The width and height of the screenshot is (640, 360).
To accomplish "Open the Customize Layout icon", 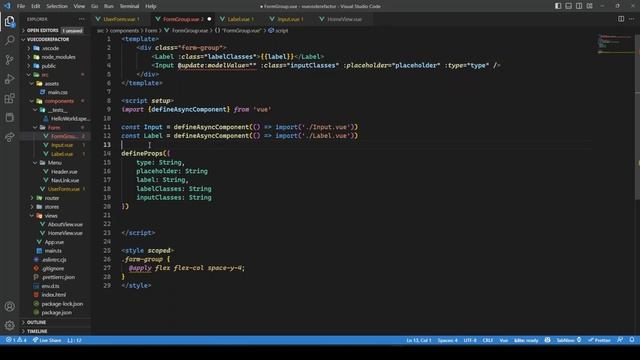I will coord(589,6).
